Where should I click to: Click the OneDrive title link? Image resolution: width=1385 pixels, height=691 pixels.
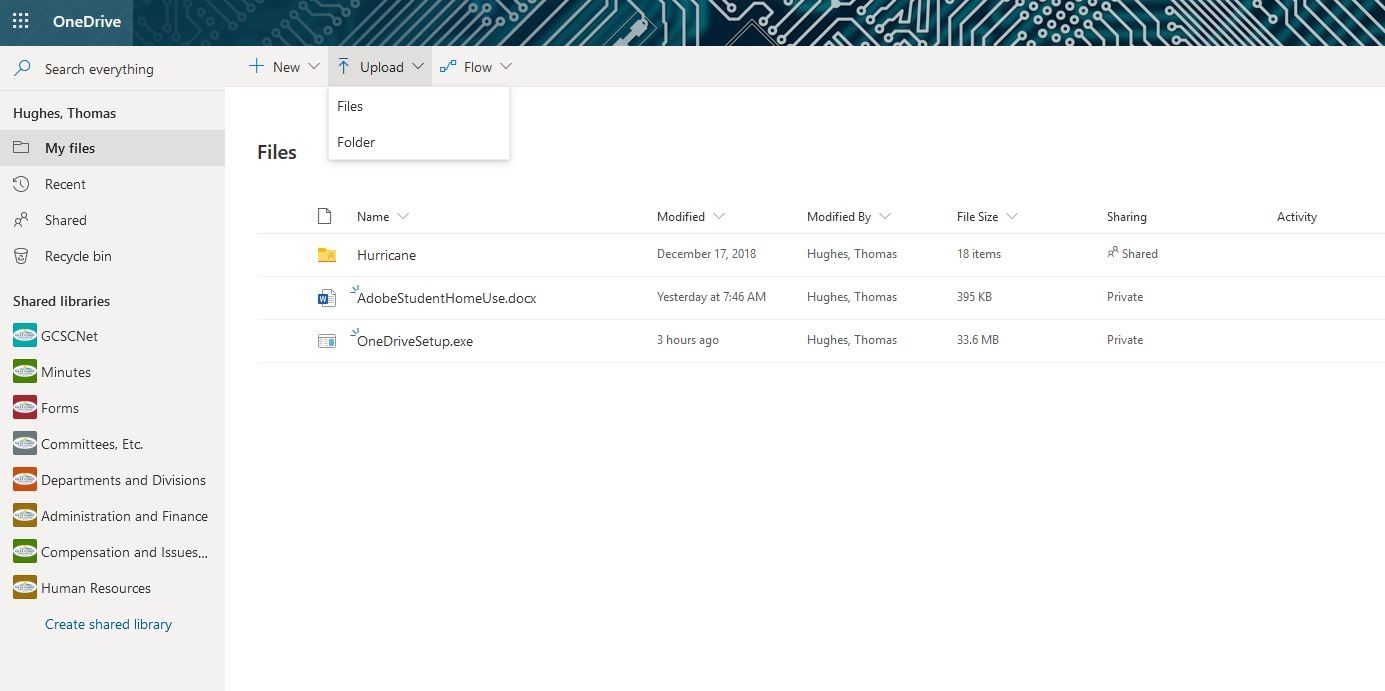[87, 22]
